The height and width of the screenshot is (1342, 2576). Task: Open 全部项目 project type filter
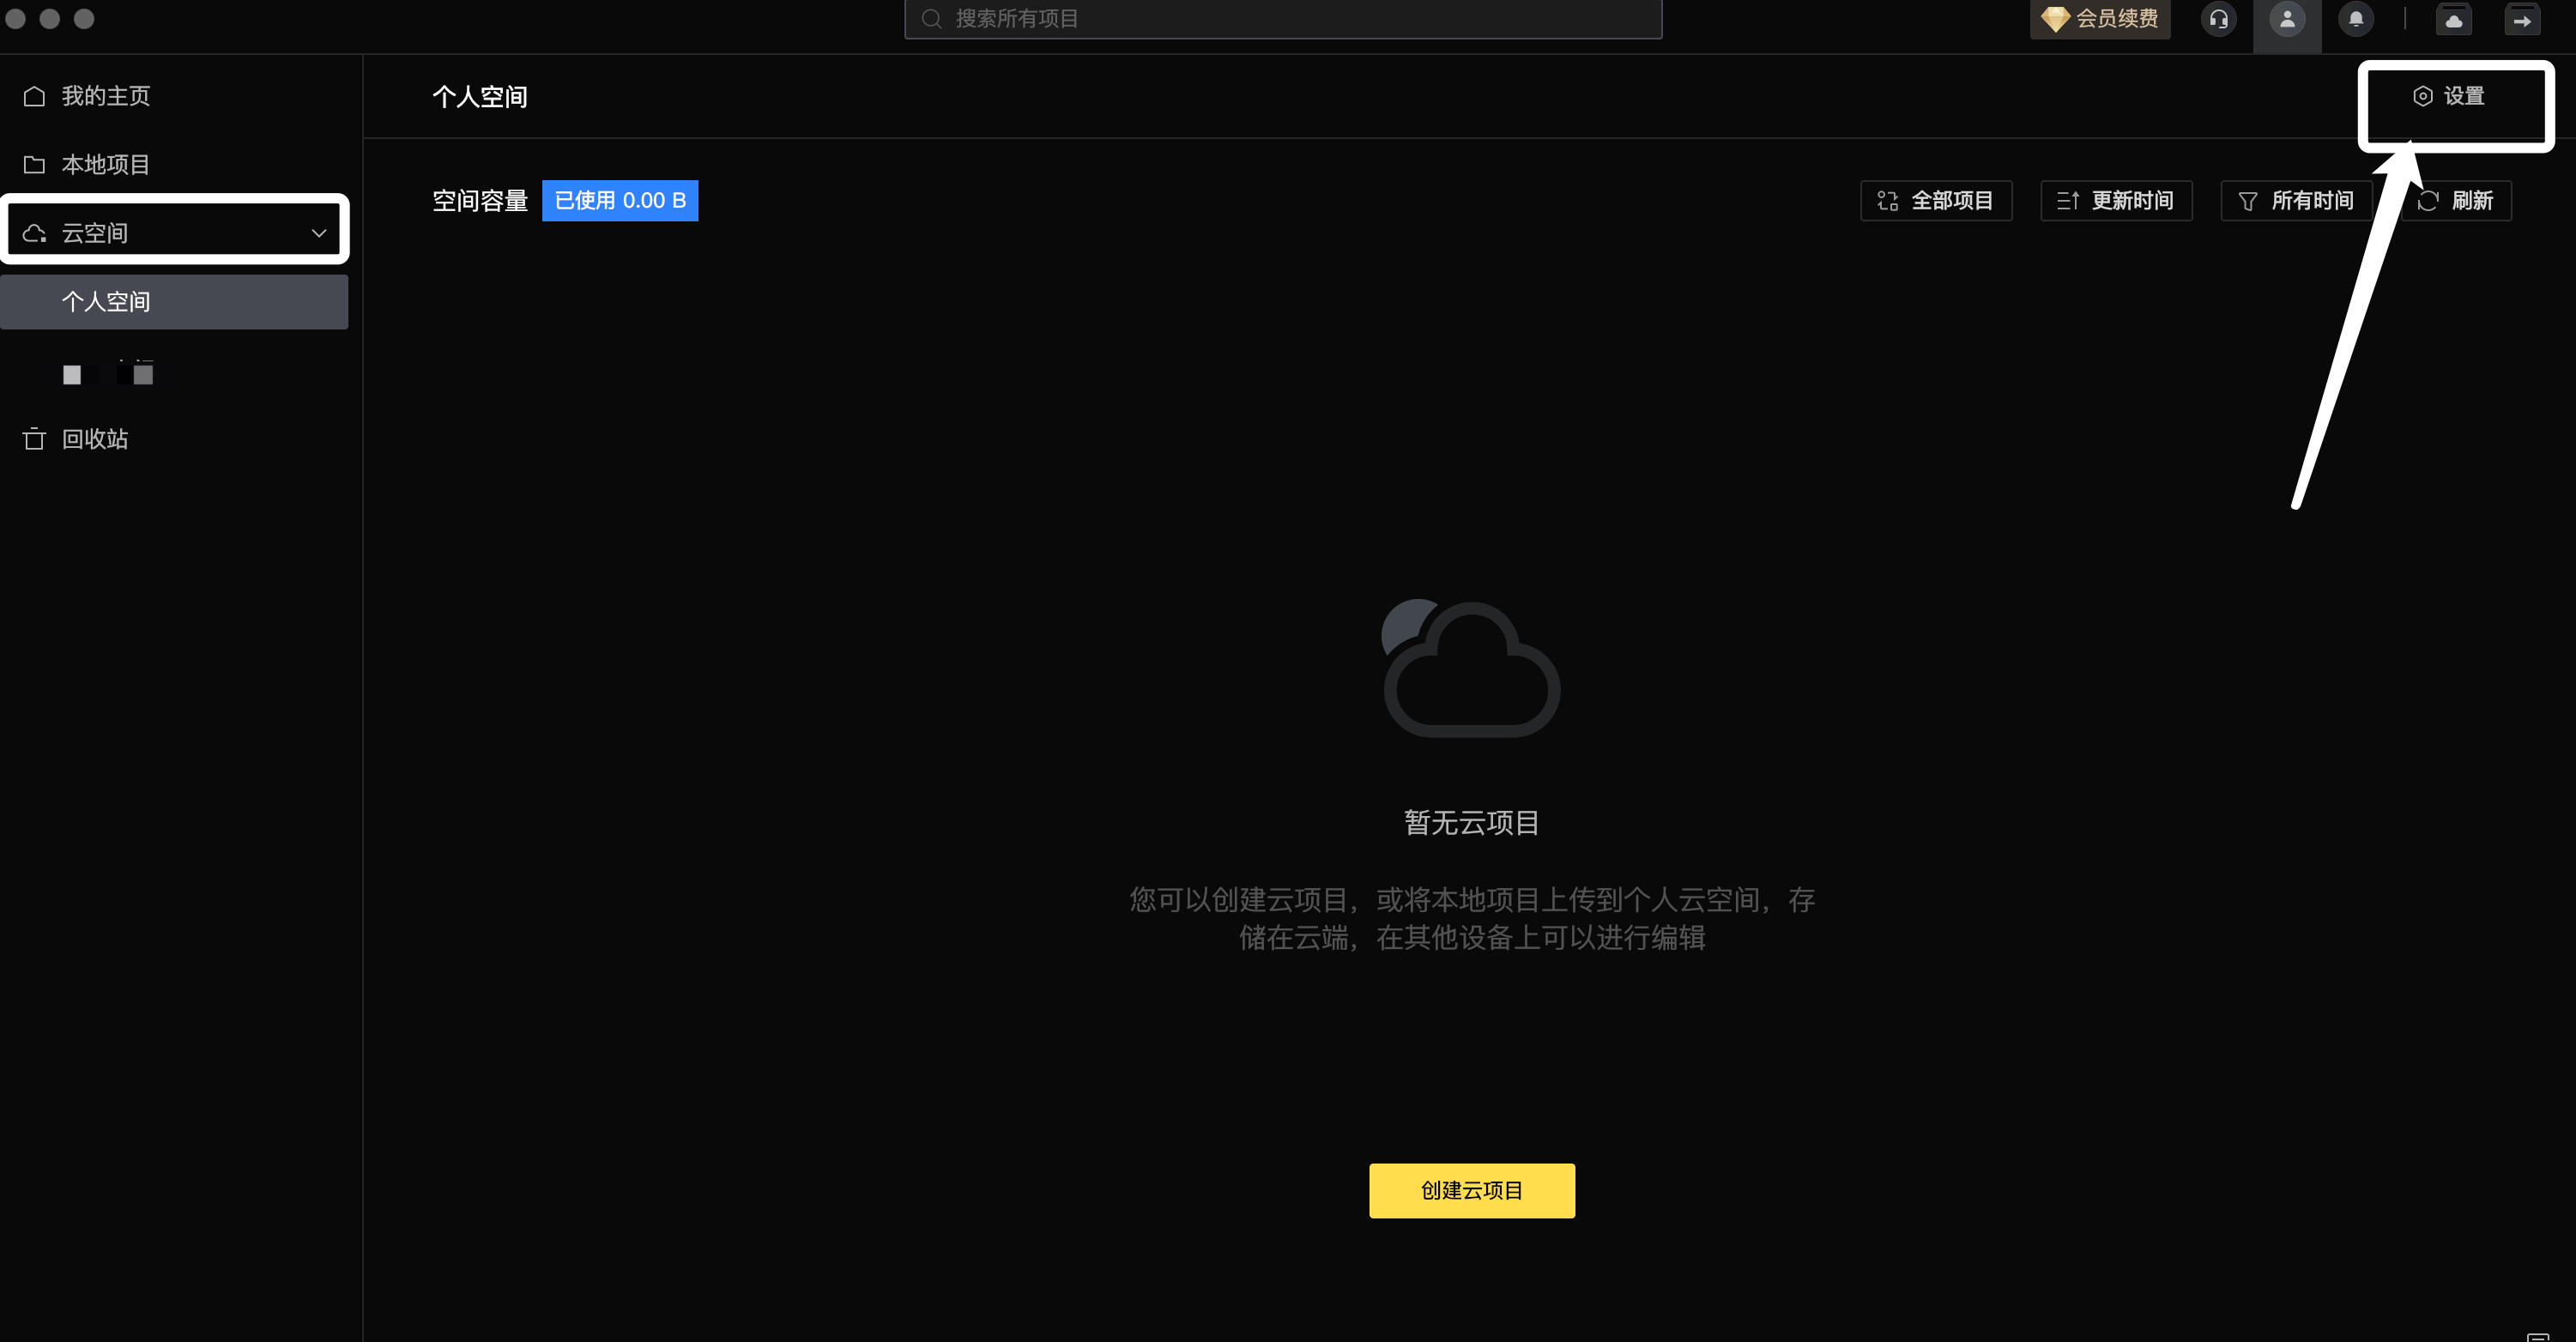tap(1936, 201)
